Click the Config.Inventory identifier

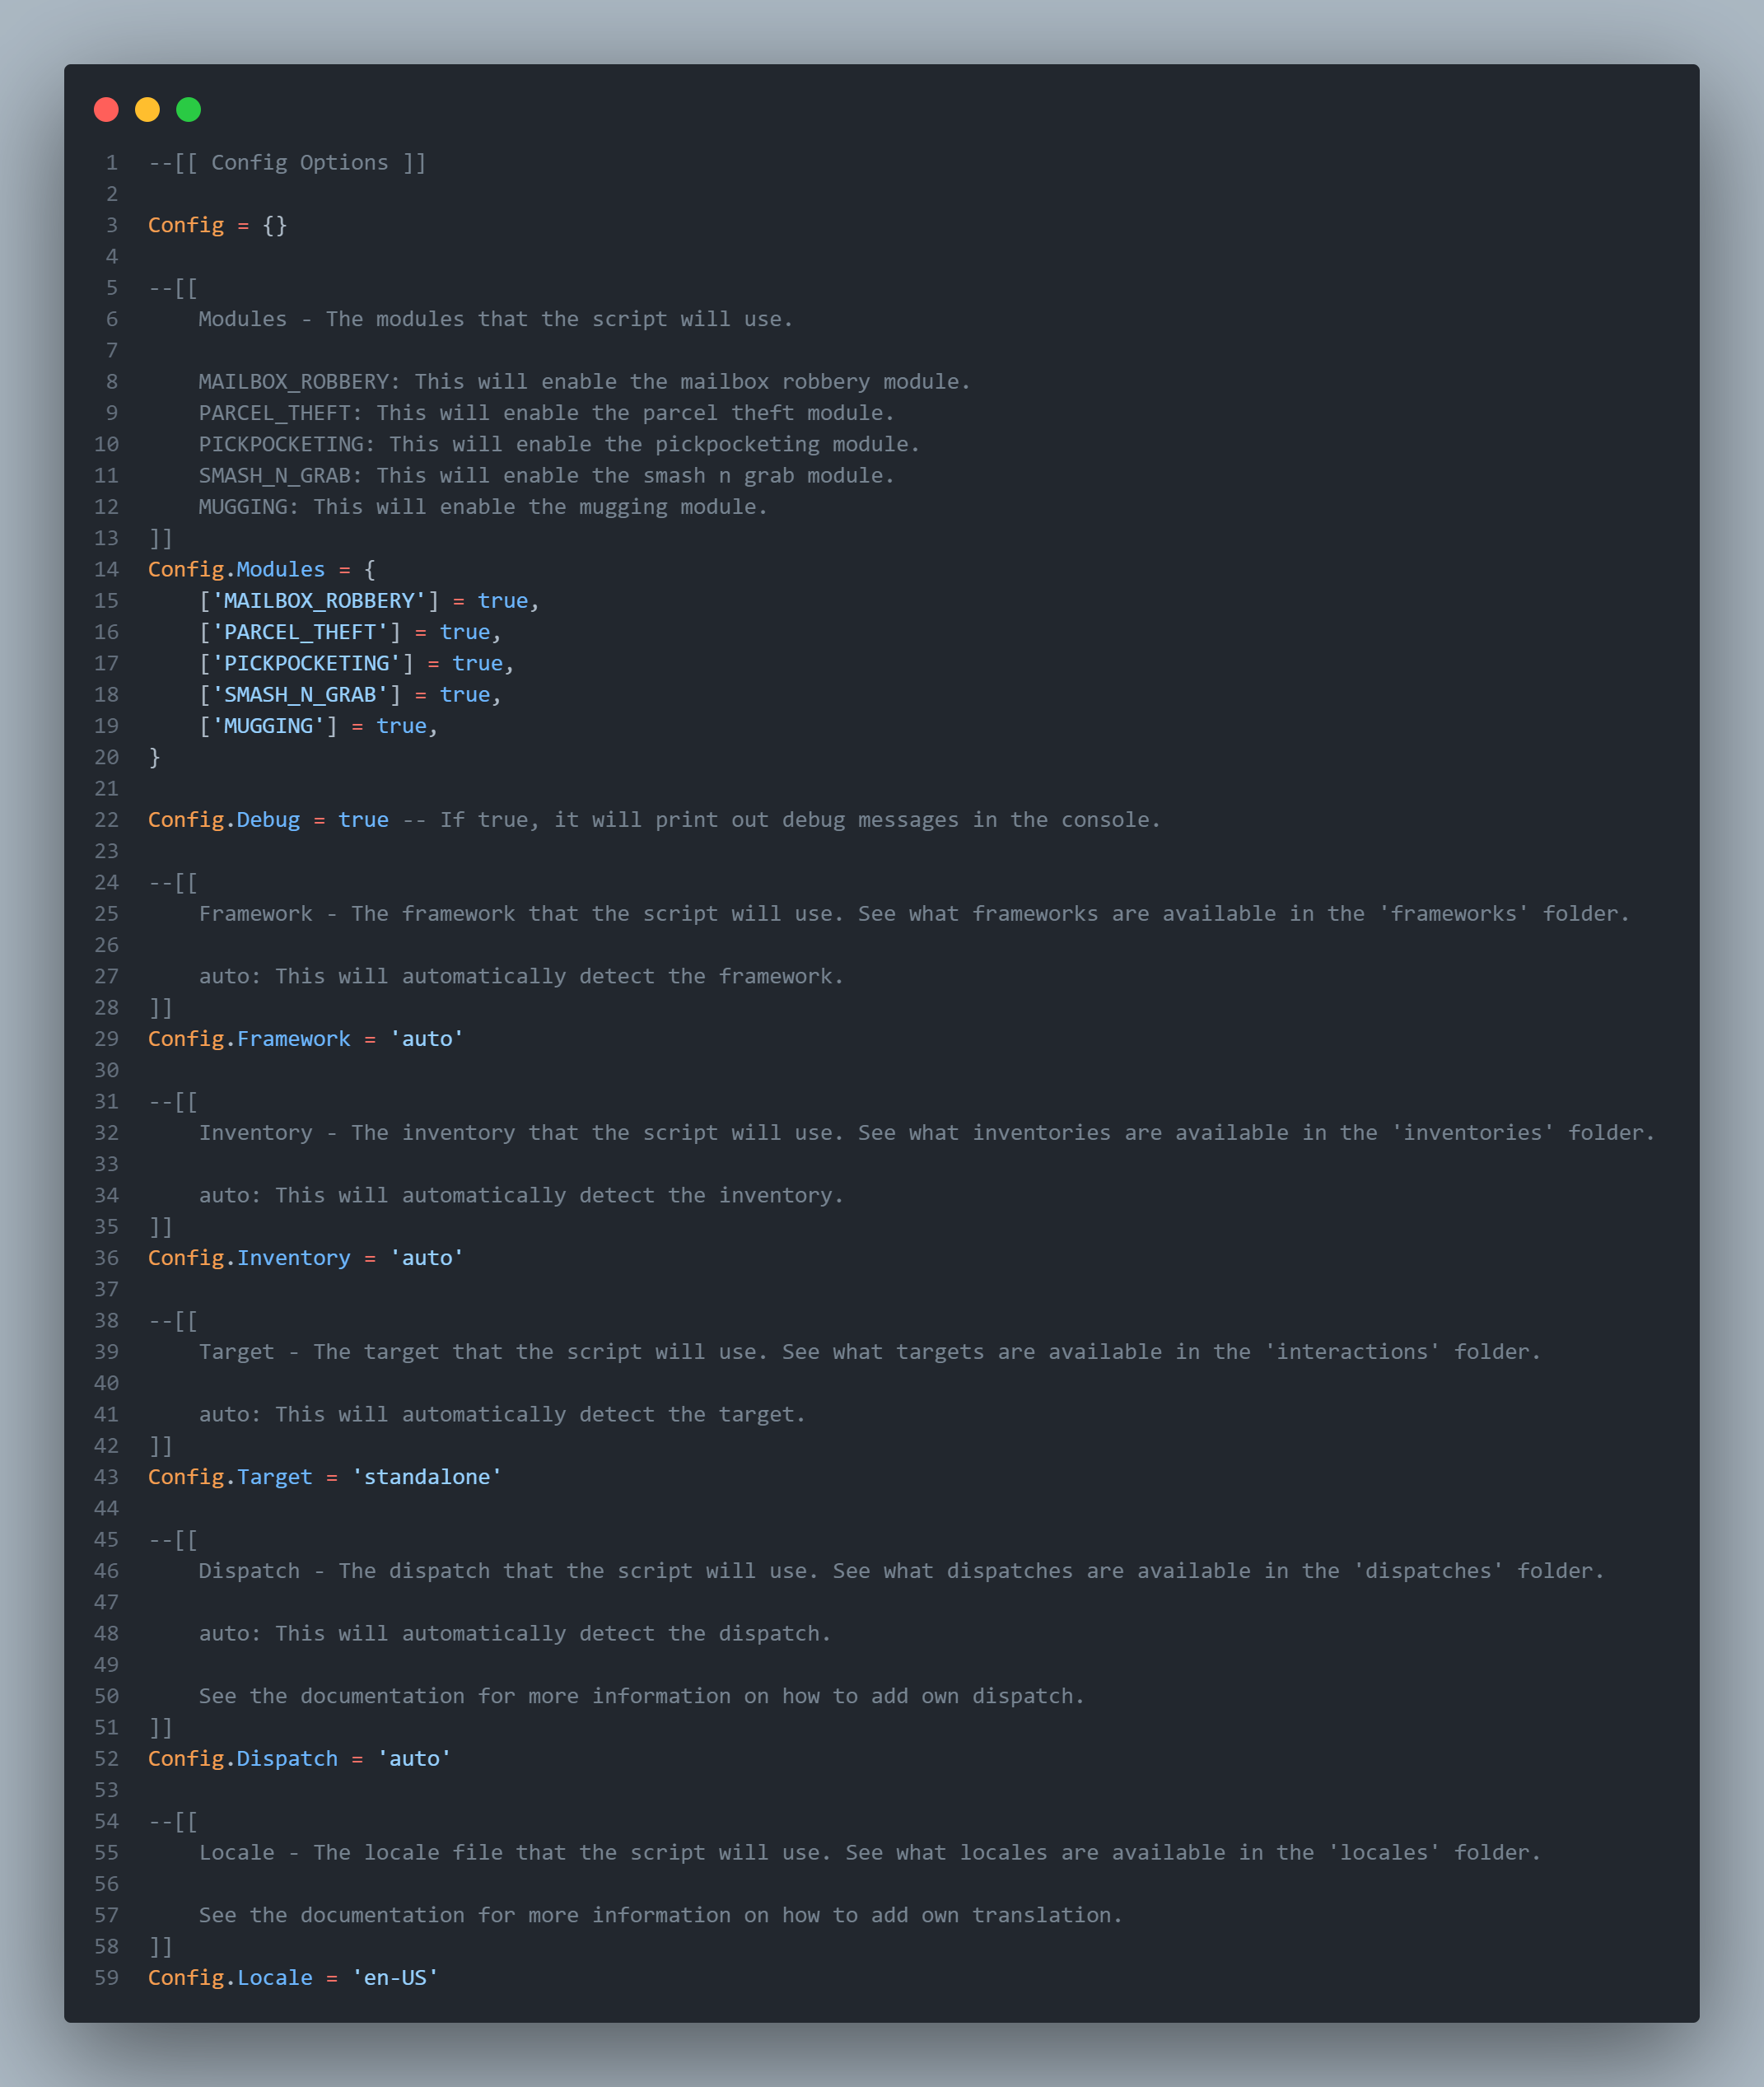[x=249, y=1257]
